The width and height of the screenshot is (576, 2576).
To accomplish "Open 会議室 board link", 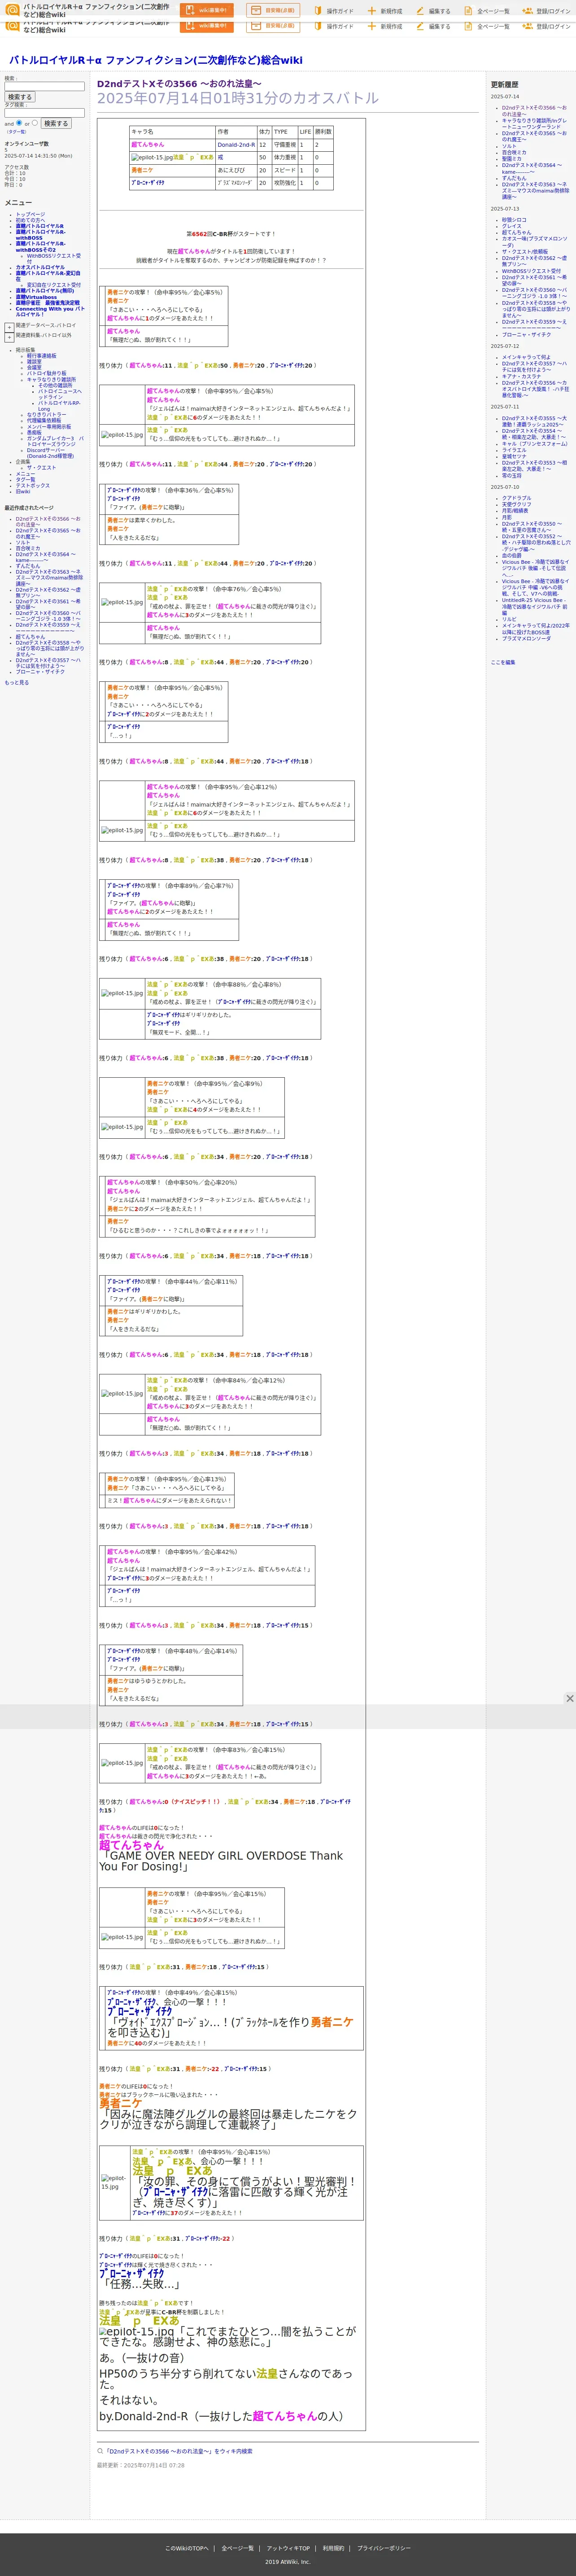I will click(35, 367).
